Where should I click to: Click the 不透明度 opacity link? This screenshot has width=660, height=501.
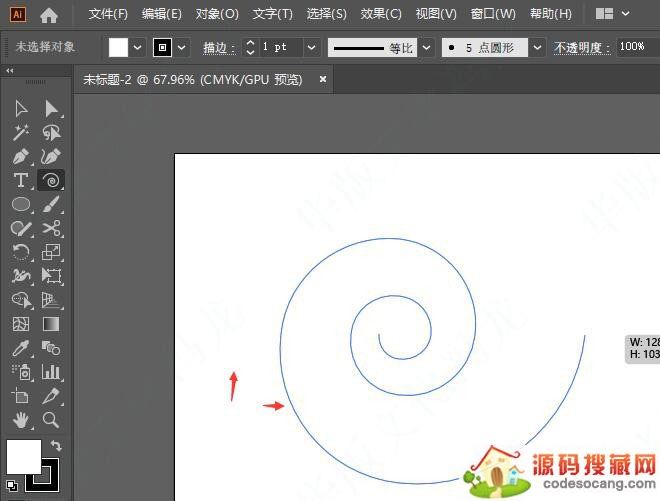pos(580,47)
